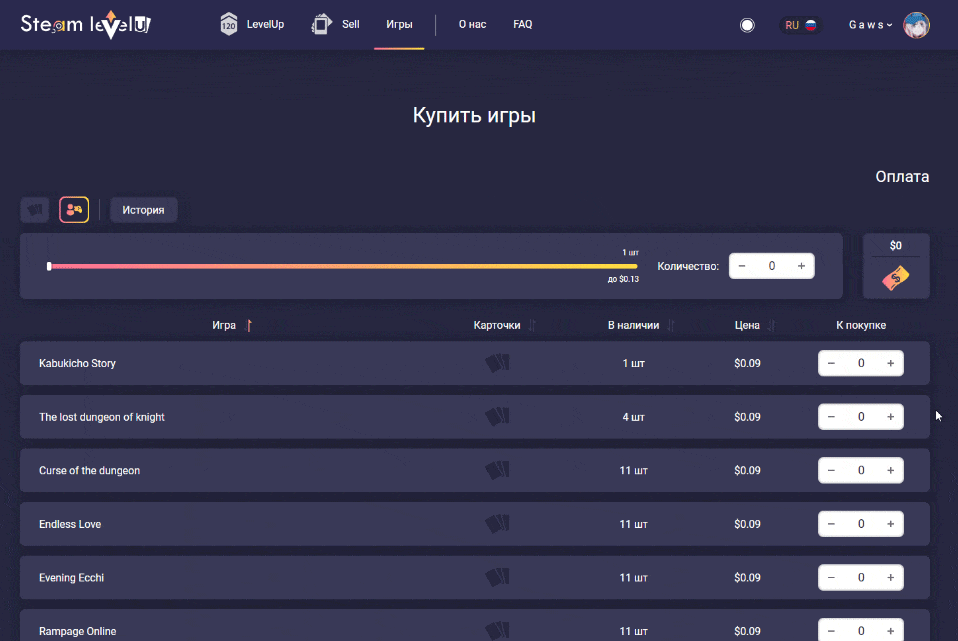Image resolution: width=958 pixels, height=641 pixels.
Task: Open sorting on the Цена column header
Action: click(747, 324)
